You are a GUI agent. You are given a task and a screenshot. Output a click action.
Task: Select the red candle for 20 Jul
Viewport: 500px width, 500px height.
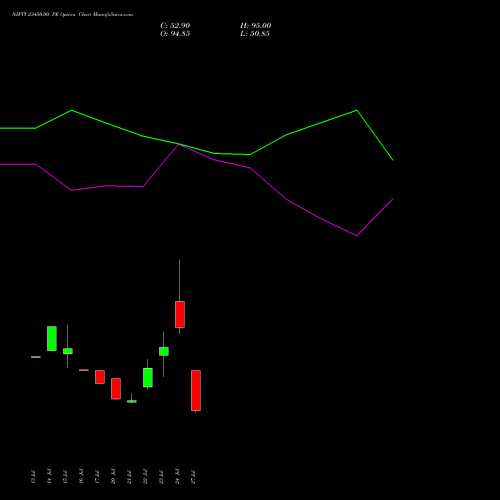[116, 389]
